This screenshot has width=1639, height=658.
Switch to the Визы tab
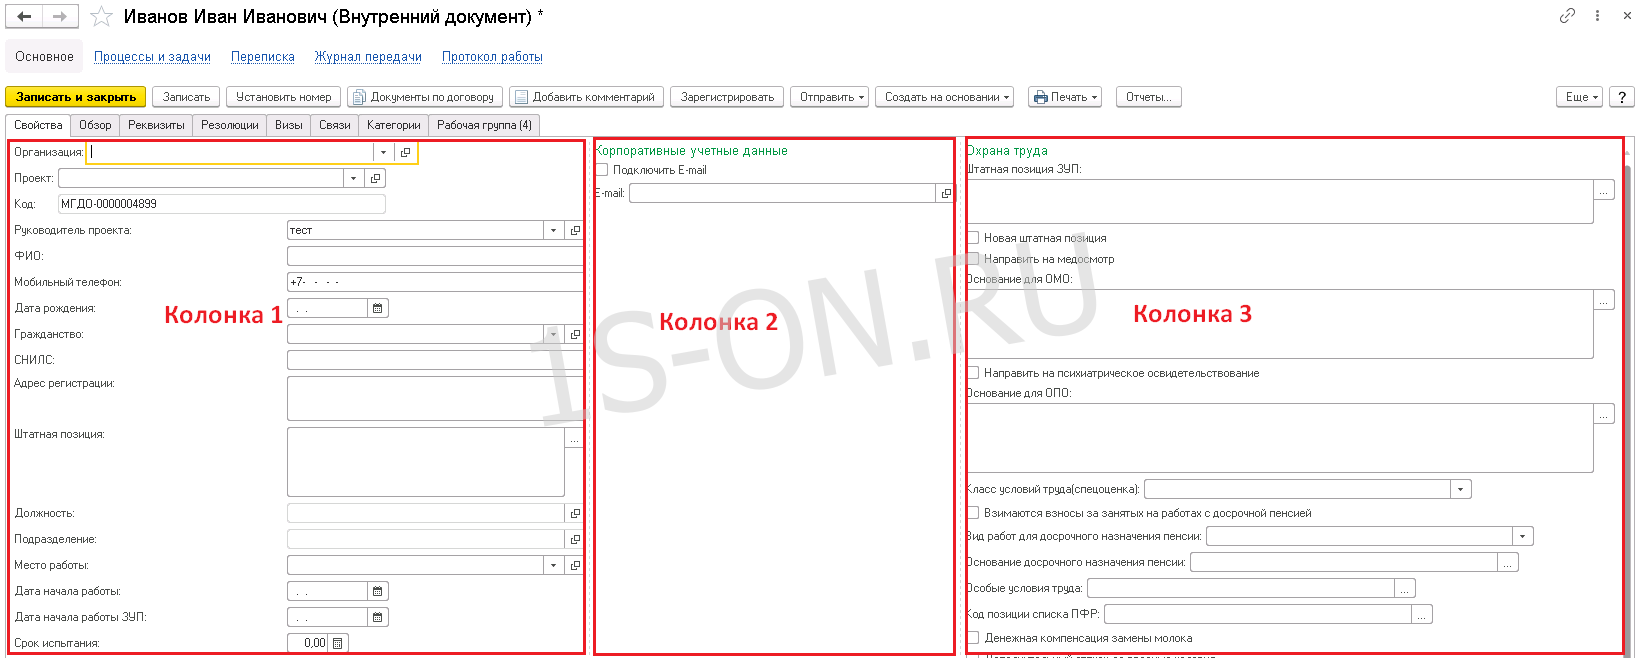coord(289,125)
